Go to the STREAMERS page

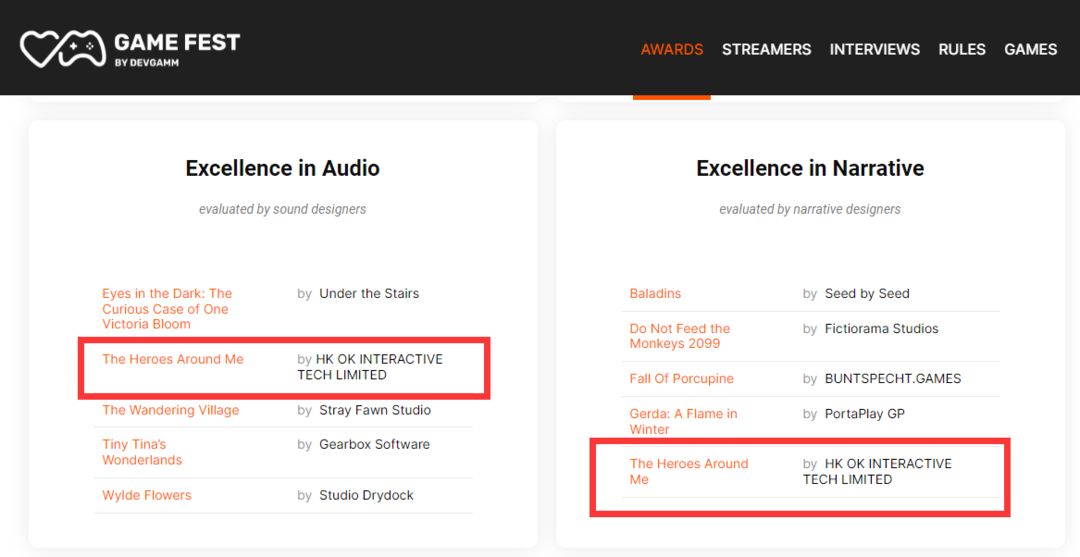[x=766, y=50]
